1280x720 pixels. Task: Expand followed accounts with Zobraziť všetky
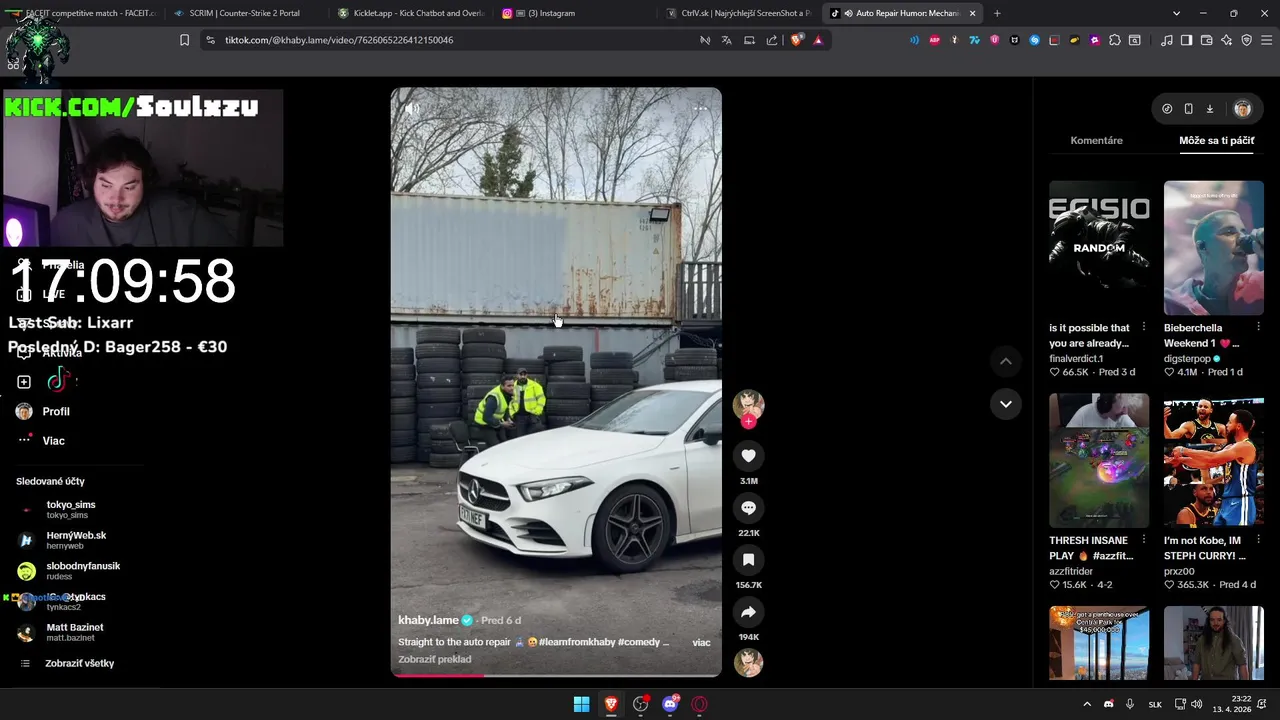[x=79, y=663]
